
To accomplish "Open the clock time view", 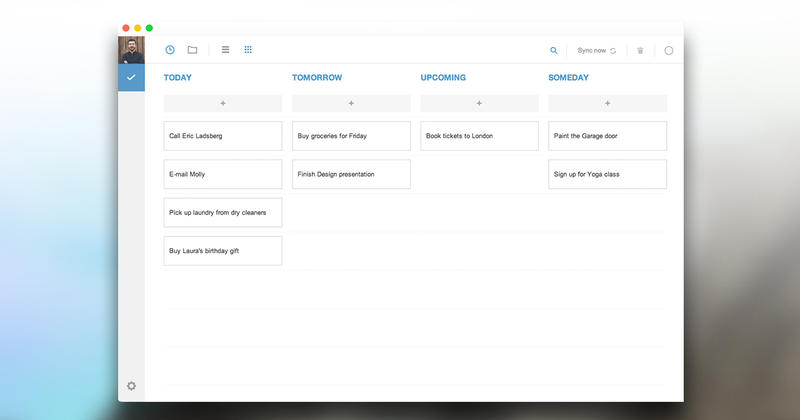I will coord(170,50).
